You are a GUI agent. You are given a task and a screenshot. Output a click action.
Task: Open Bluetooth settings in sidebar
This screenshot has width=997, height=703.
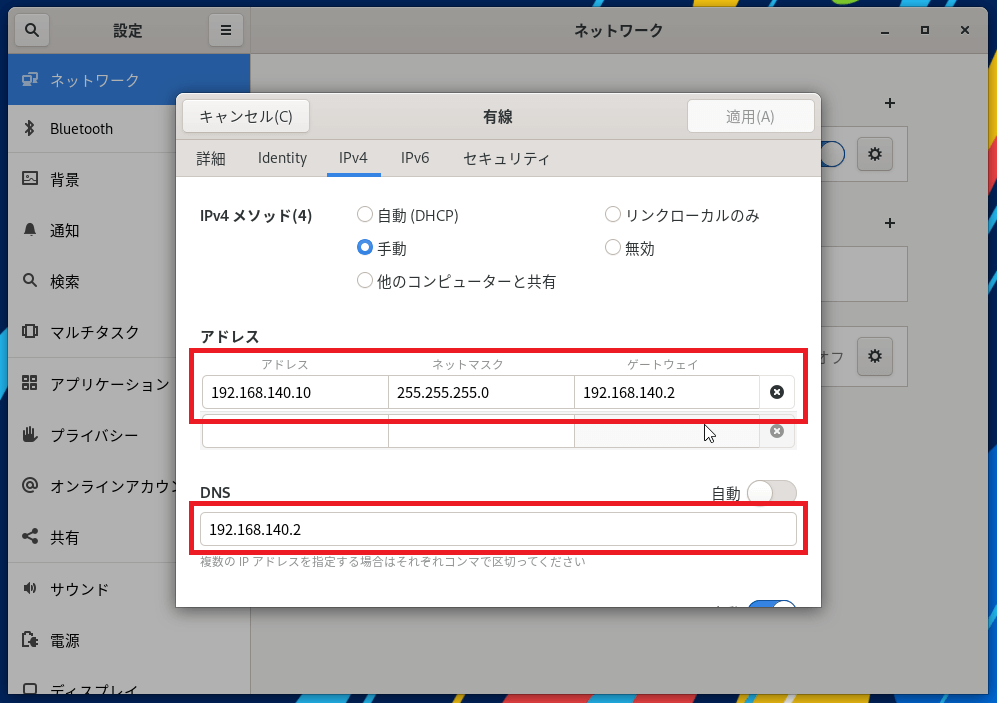[x=81, y=128]
